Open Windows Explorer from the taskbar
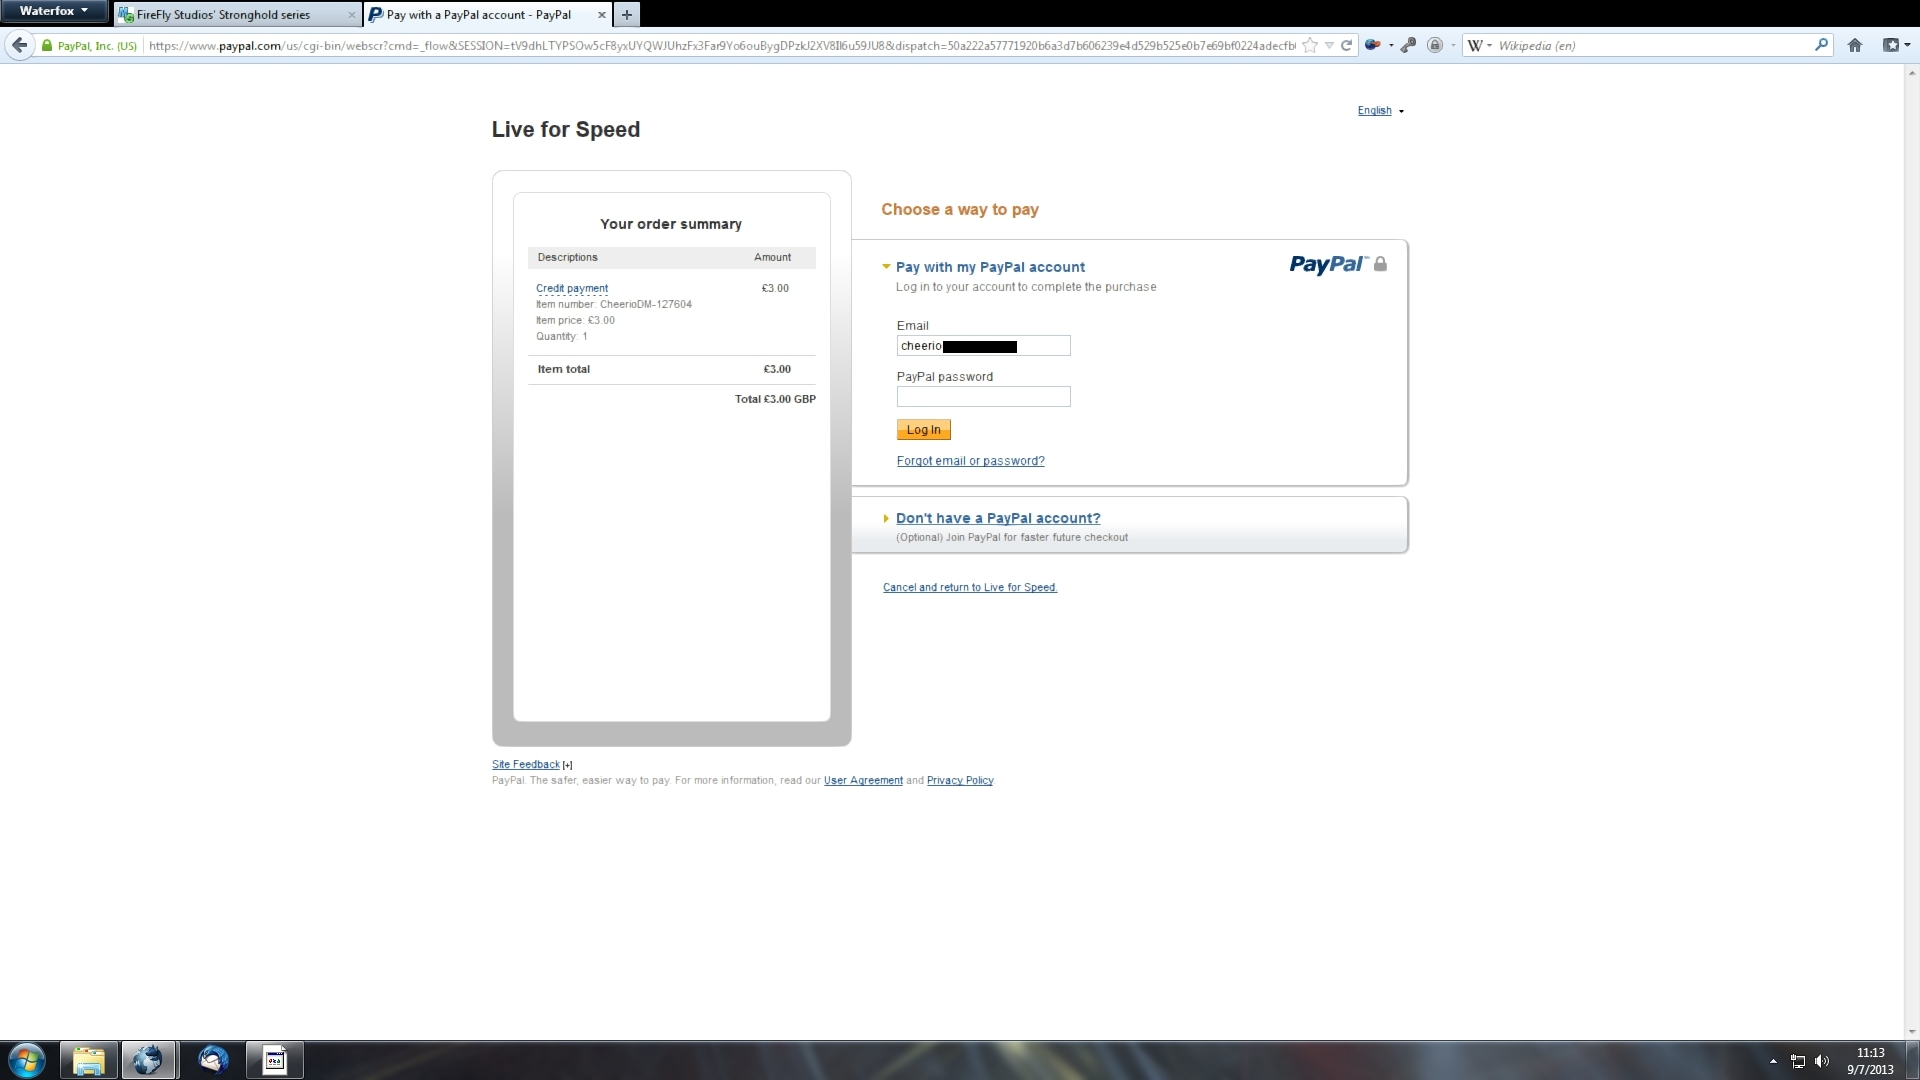 (x=88, y=1060)
